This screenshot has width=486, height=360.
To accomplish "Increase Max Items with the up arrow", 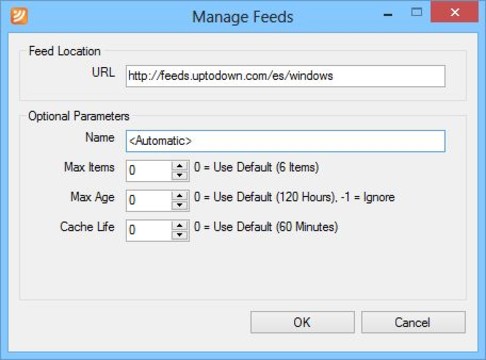I will coord(180,166).
